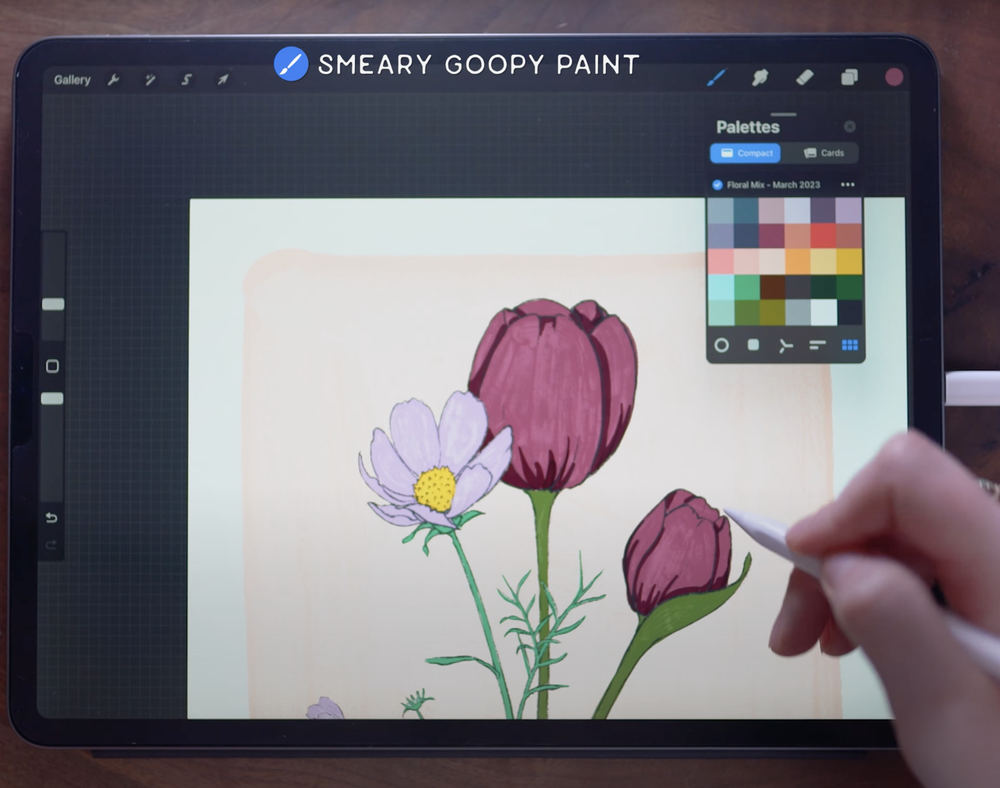Open the Selection tool
Screen dimensions: 1000x788
point(186,79)
